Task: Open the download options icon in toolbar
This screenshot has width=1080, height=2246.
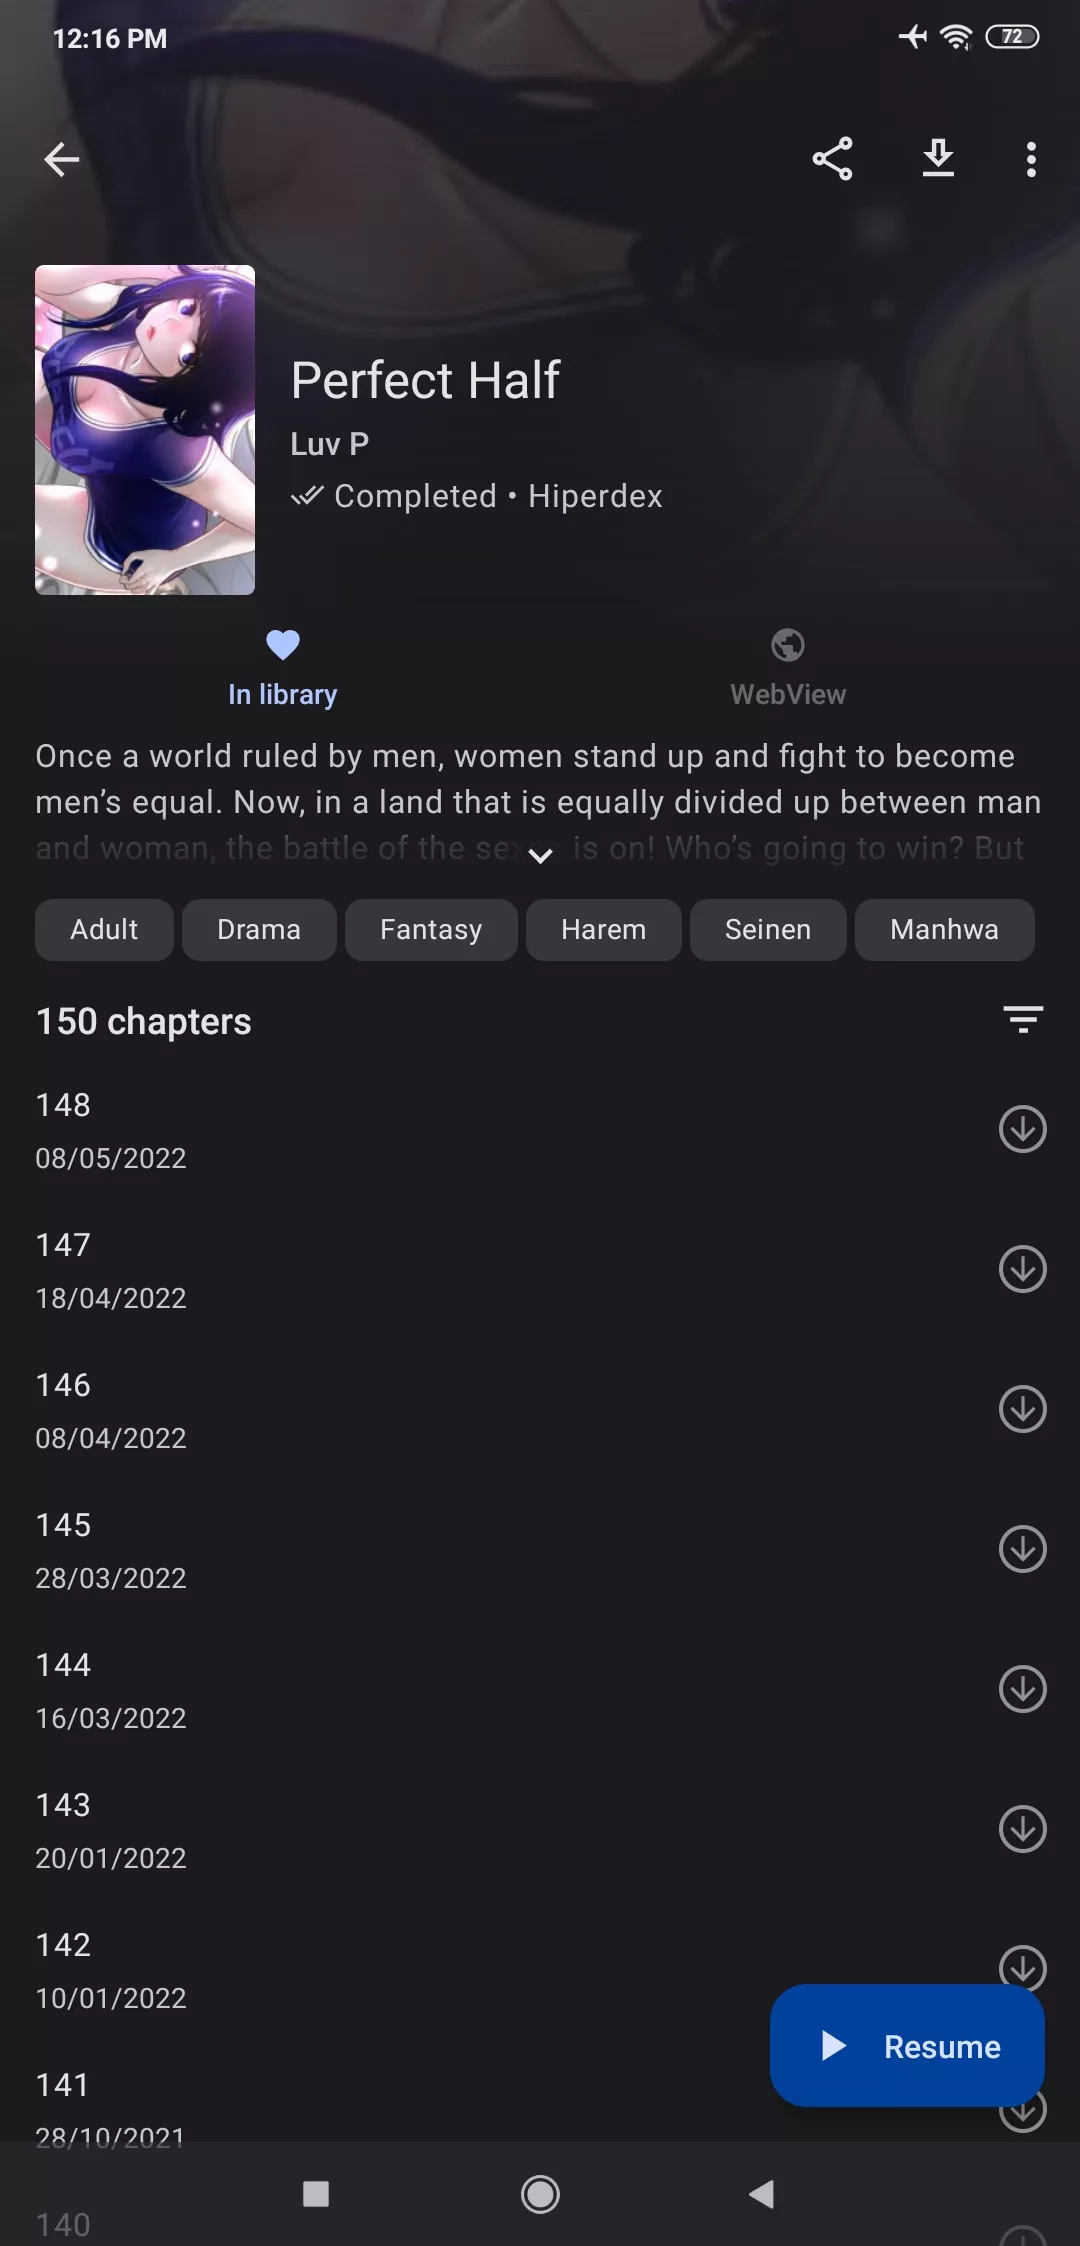Action: pyautogui.click(x=937, y=159)
